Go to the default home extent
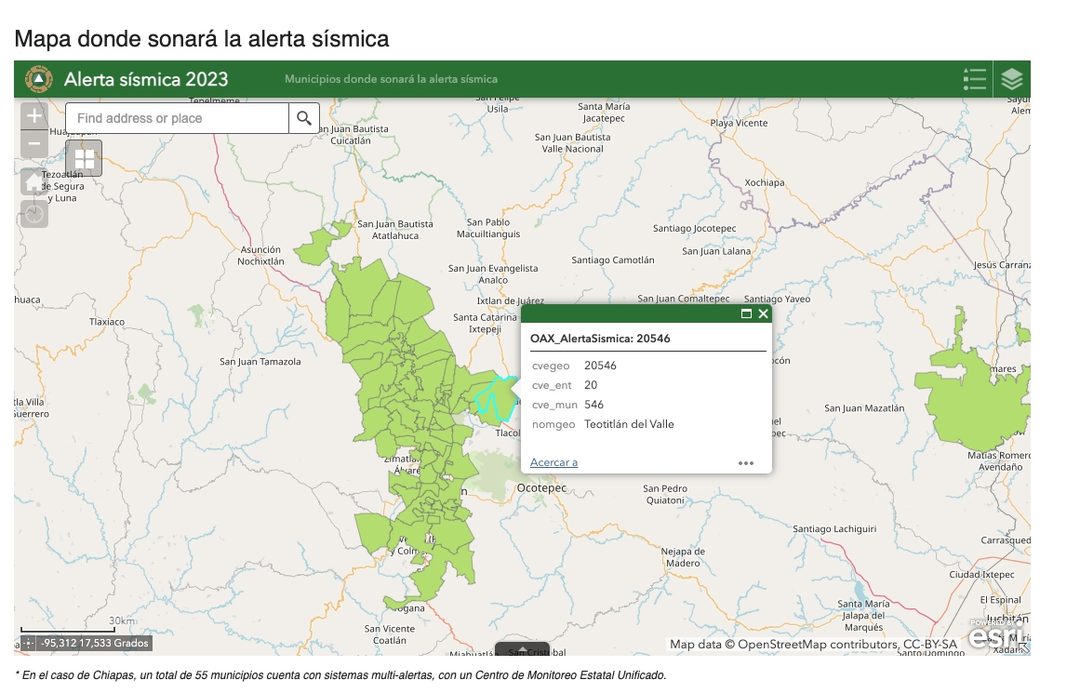 click(34, 183)
